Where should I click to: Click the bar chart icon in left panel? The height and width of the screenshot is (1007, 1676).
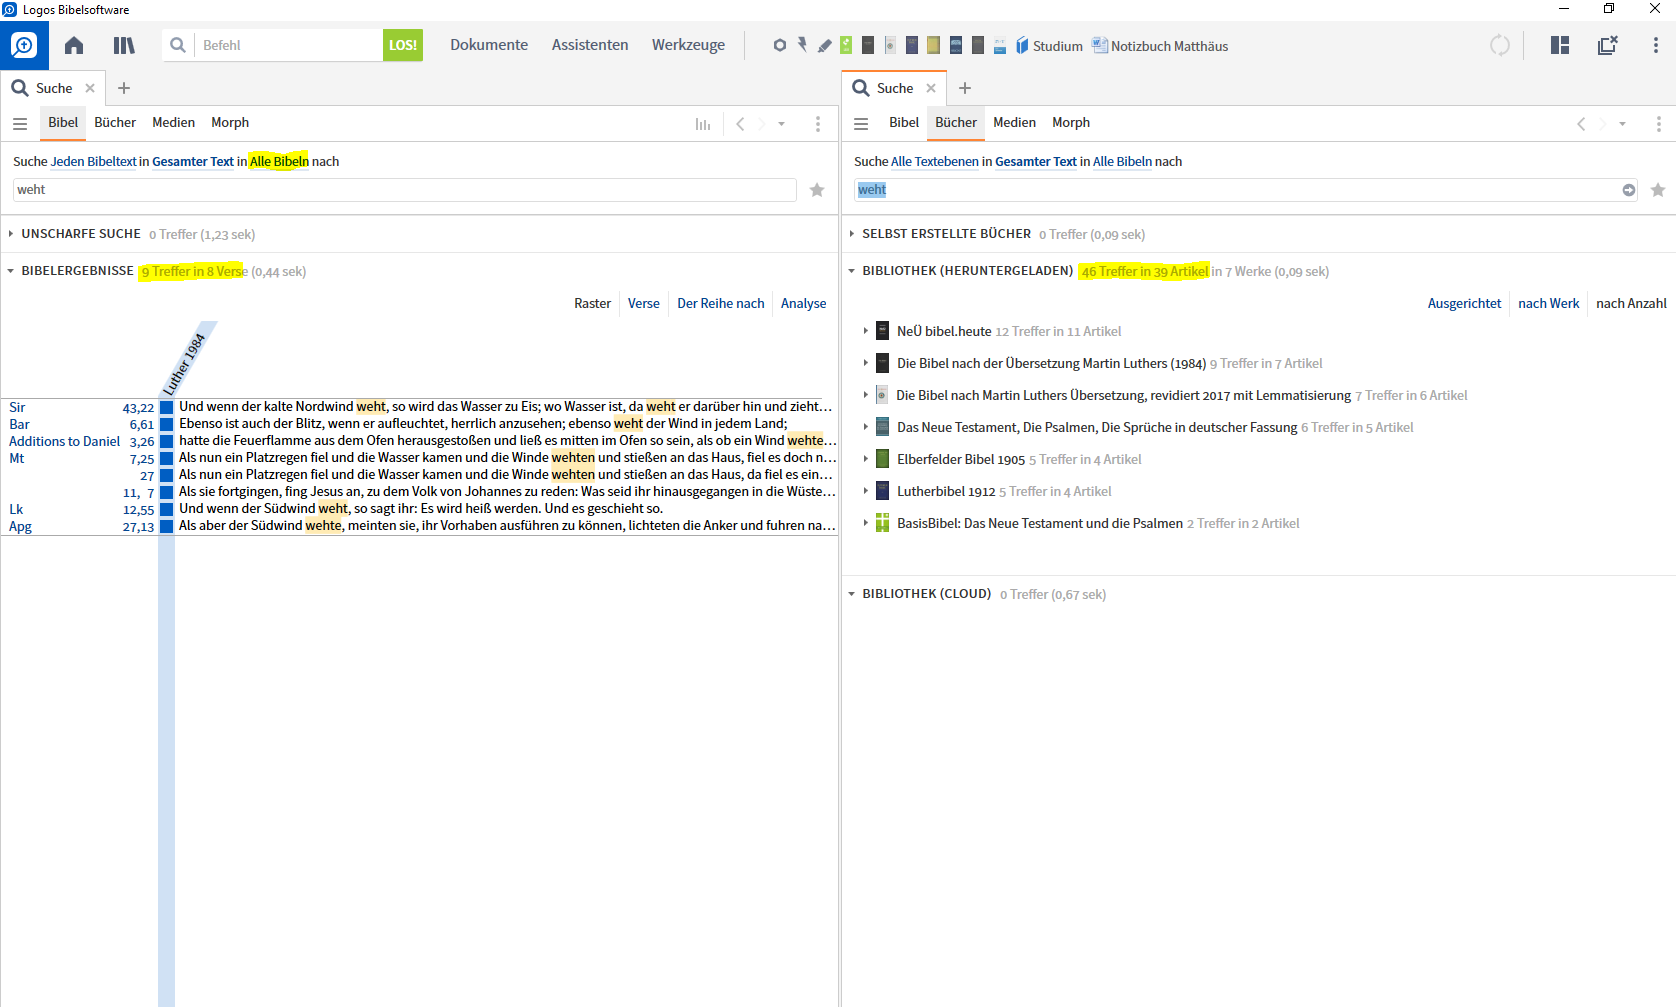[703, 124]
